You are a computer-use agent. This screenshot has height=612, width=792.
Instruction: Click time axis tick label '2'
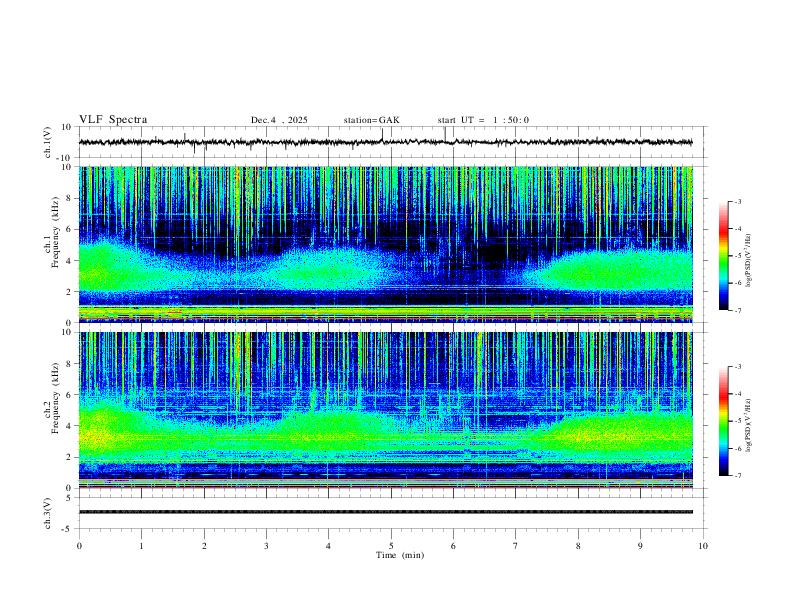point(204,546)
